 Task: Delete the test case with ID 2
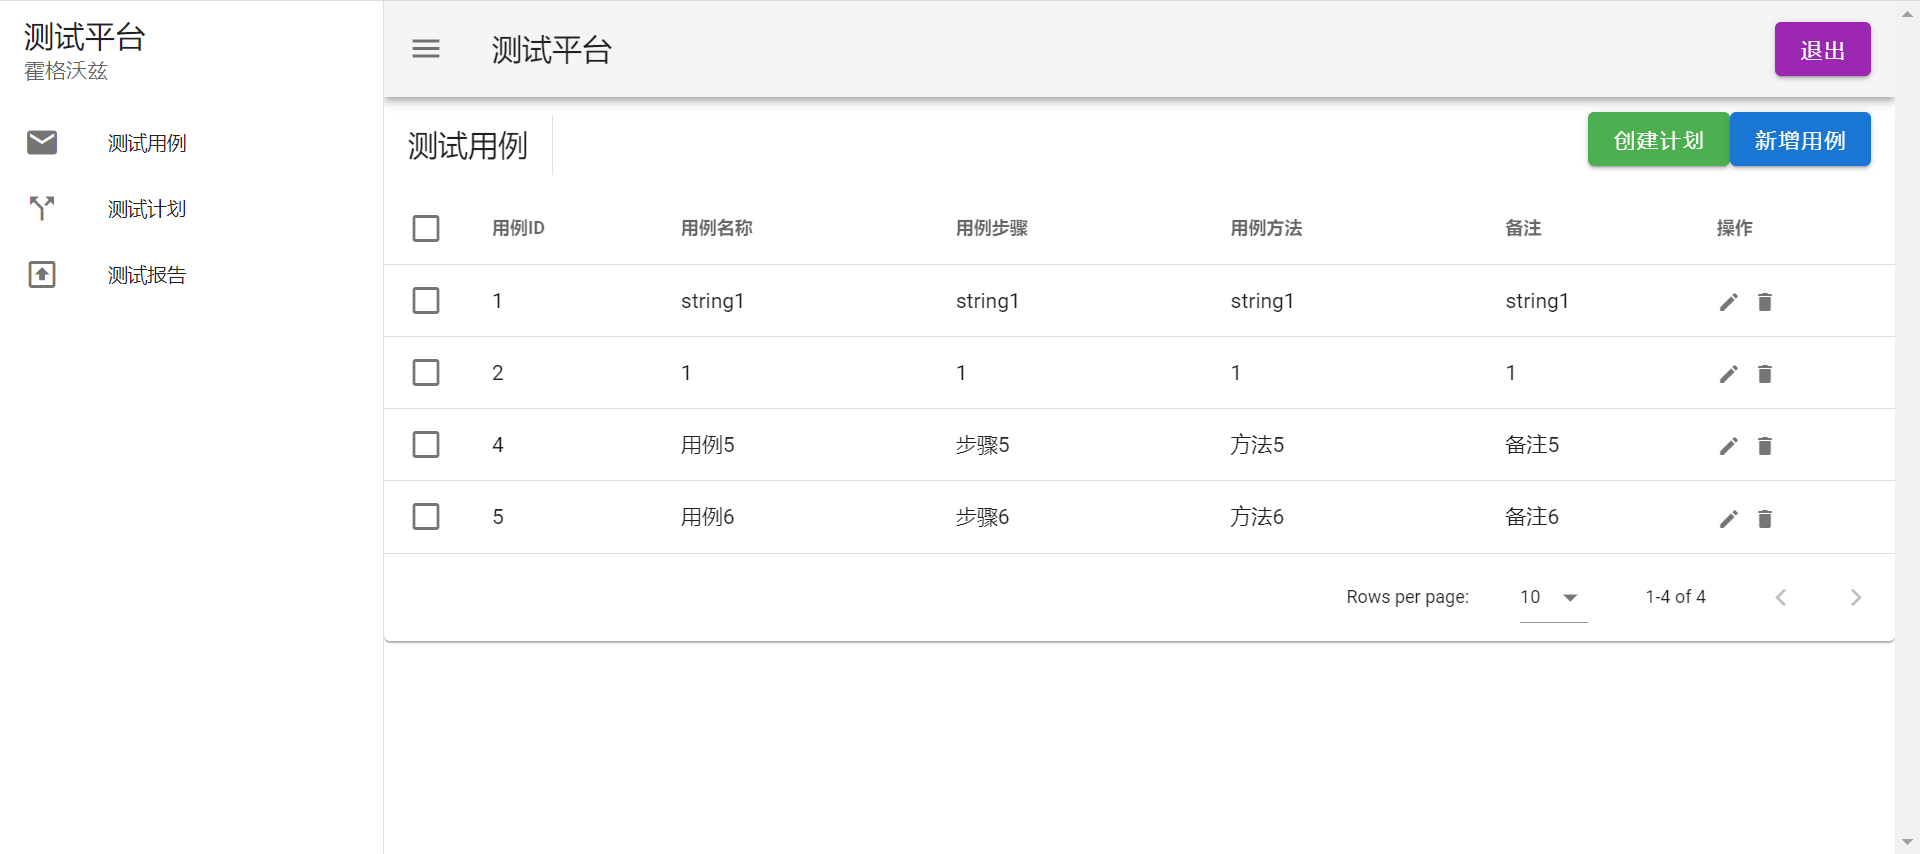coord(1764,374)
